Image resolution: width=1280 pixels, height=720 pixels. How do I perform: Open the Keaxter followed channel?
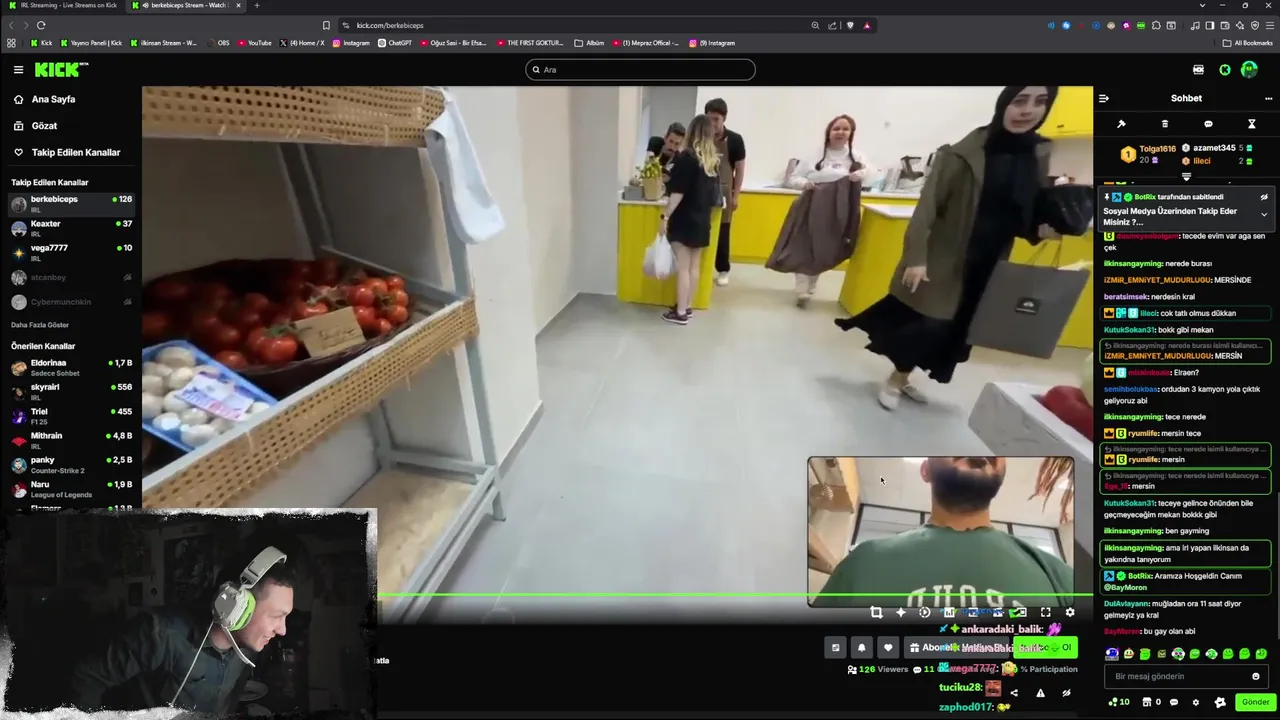pos(70,228)
